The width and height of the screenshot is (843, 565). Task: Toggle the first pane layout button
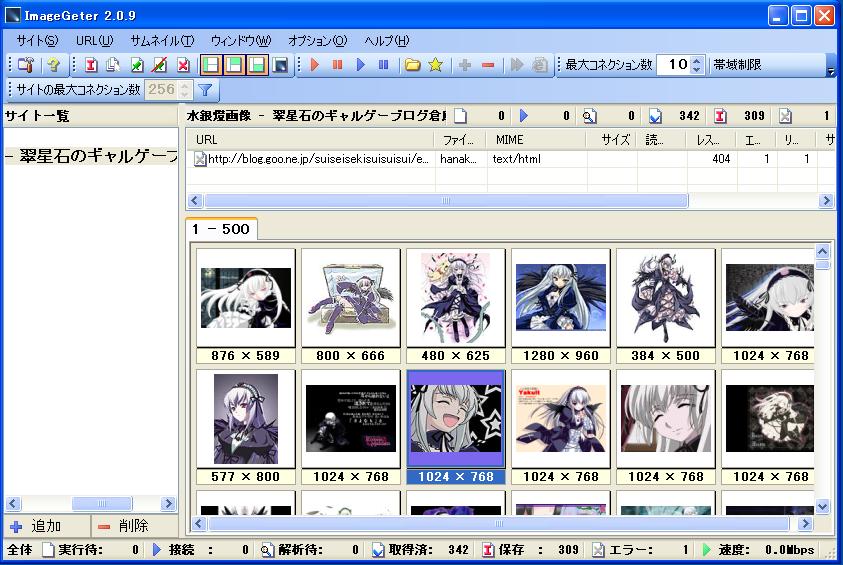[211, 65]
